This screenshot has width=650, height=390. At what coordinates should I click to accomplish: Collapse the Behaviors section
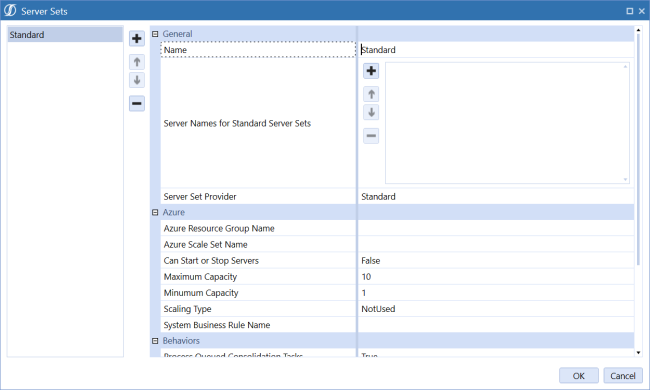tap(155, 341)
